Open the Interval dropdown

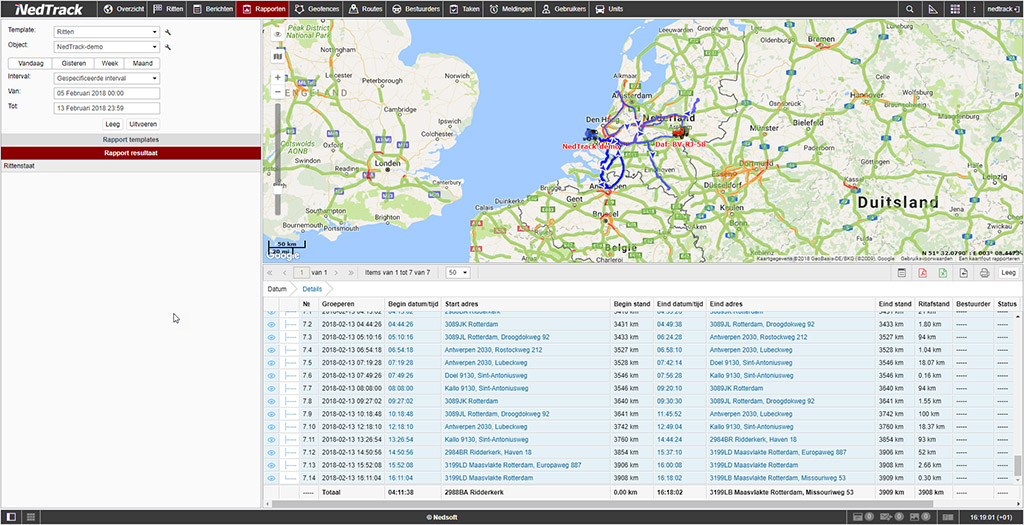pyautogui.click(x=107, y=78)
